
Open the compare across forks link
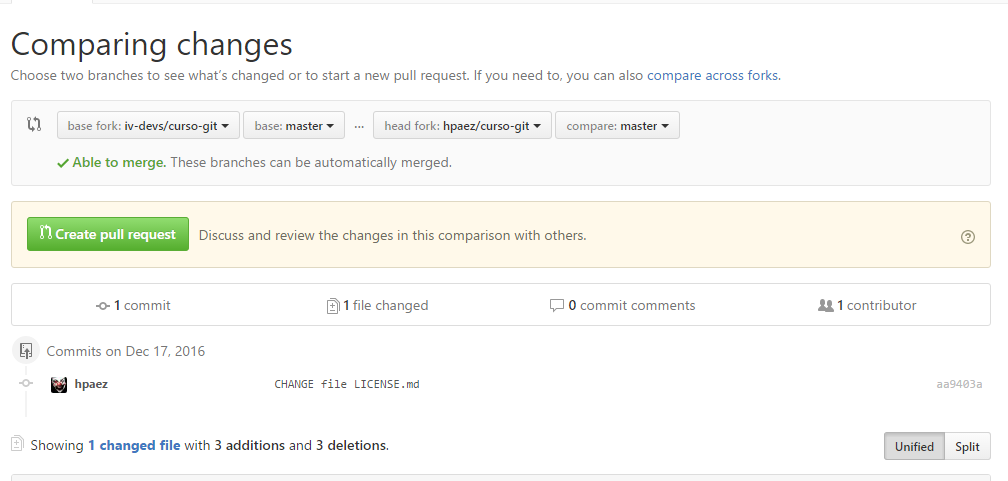coord(713,75)
